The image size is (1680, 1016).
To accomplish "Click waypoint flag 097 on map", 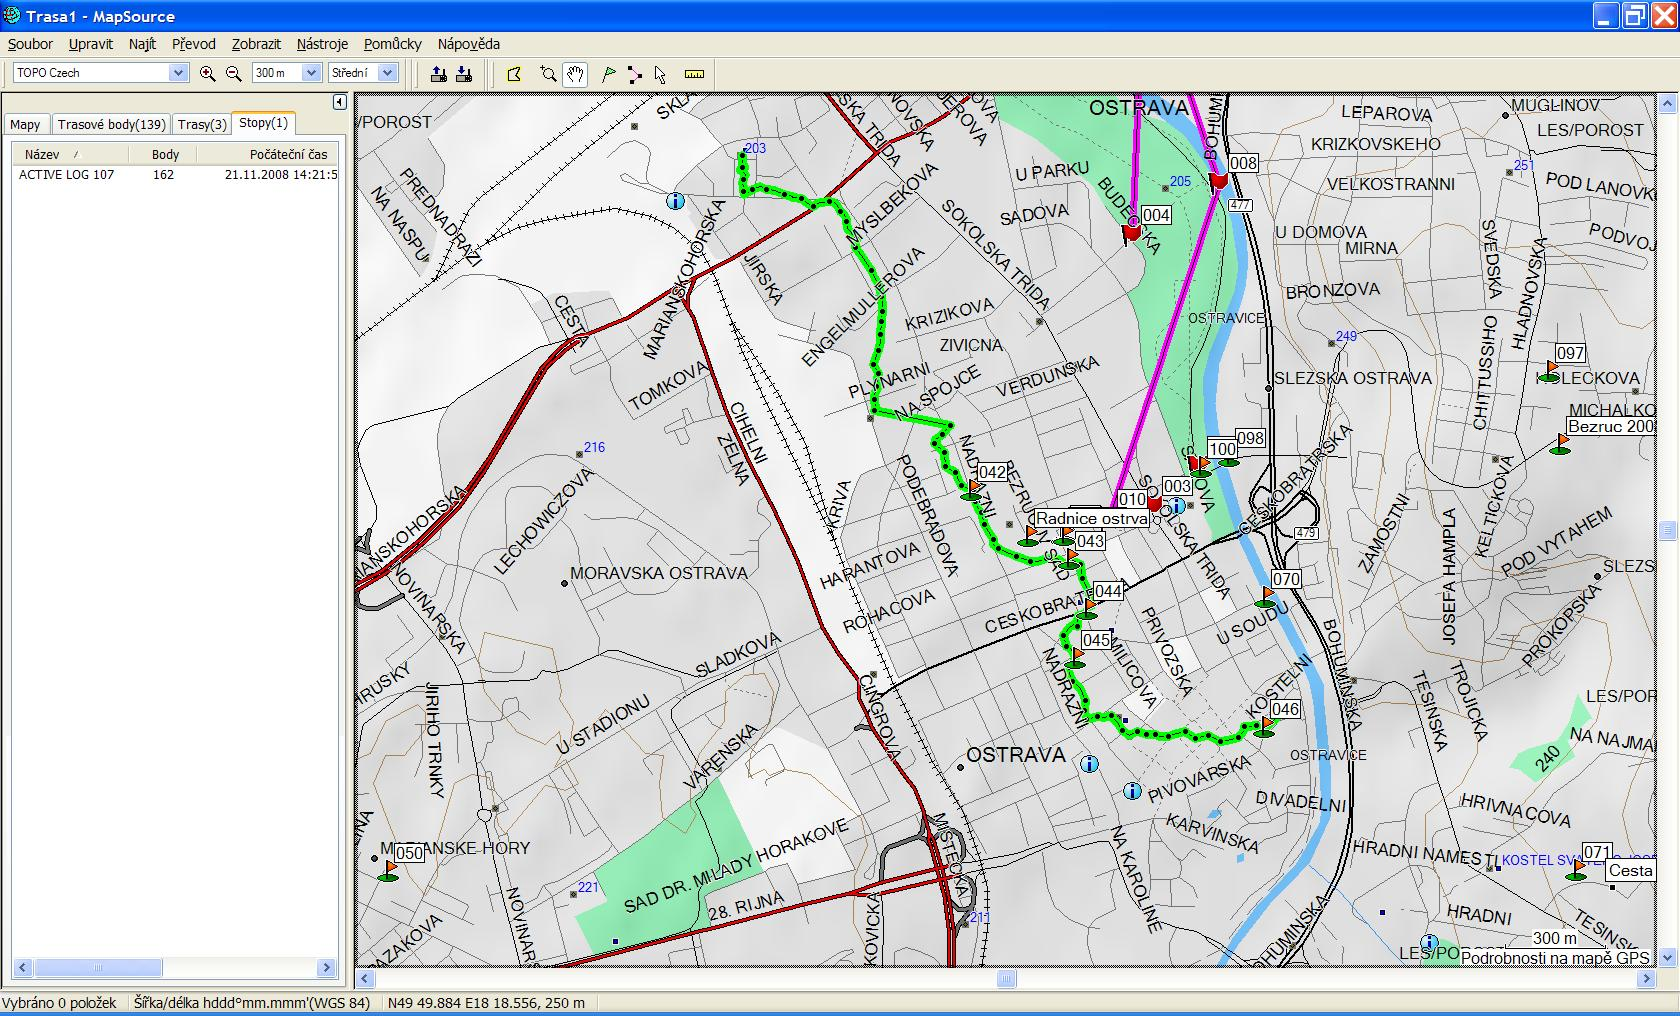I will 1550,372.
